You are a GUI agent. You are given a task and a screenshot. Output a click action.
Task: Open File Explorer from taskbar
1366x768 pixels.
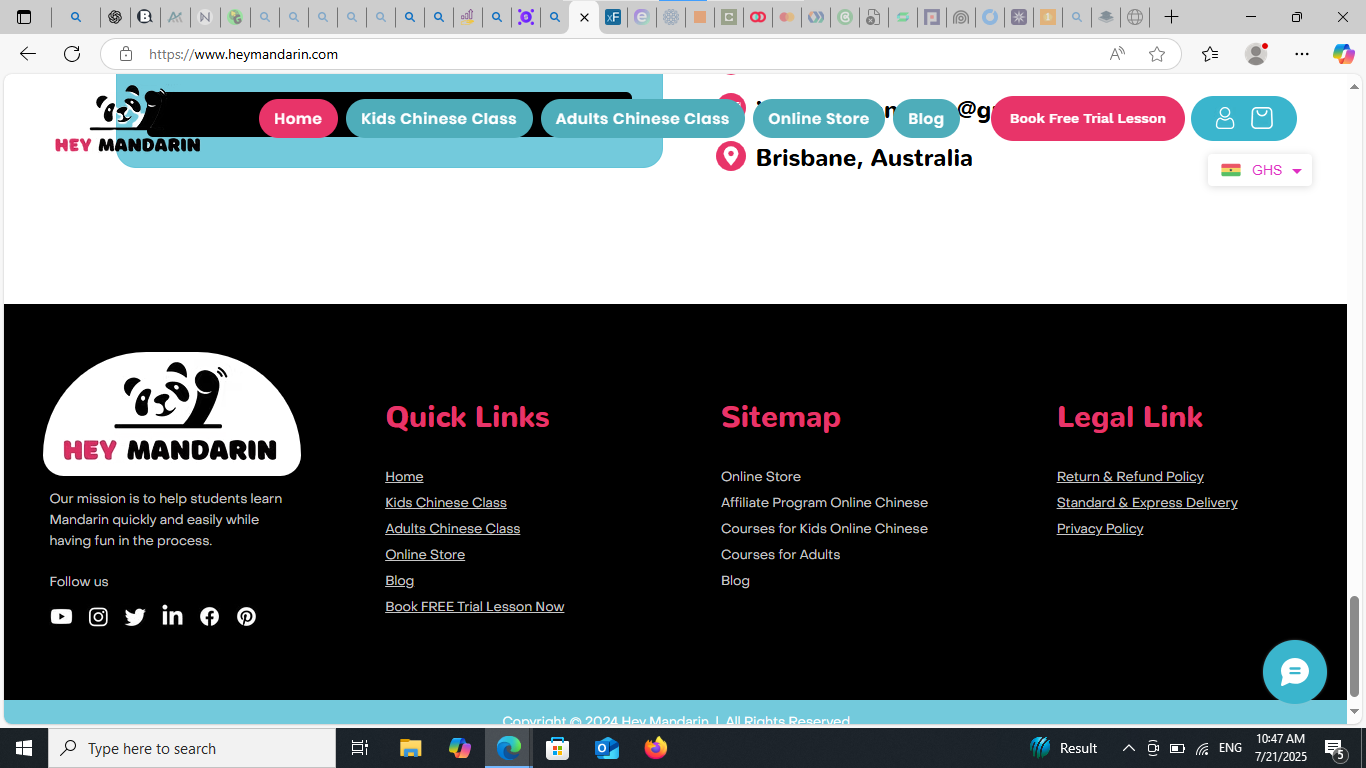pyautogui.click(x=411, y=748)
